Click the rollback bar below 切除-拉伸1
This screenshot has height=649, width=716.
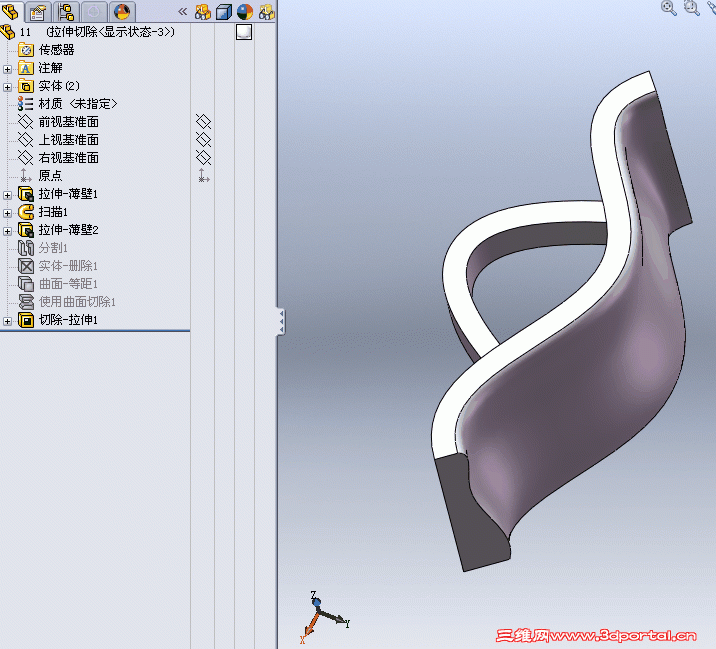[x=95, y=331]
